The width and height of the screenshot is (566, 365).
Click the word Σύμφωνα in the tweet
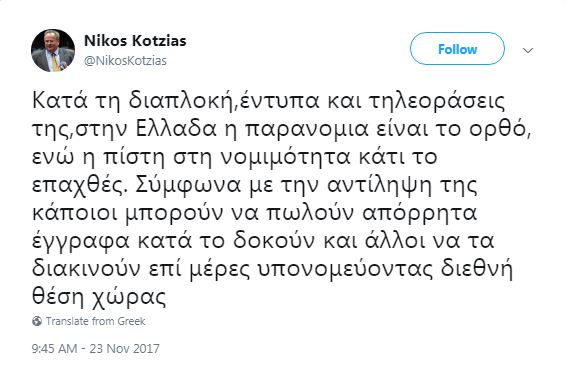tap(189, 185)
